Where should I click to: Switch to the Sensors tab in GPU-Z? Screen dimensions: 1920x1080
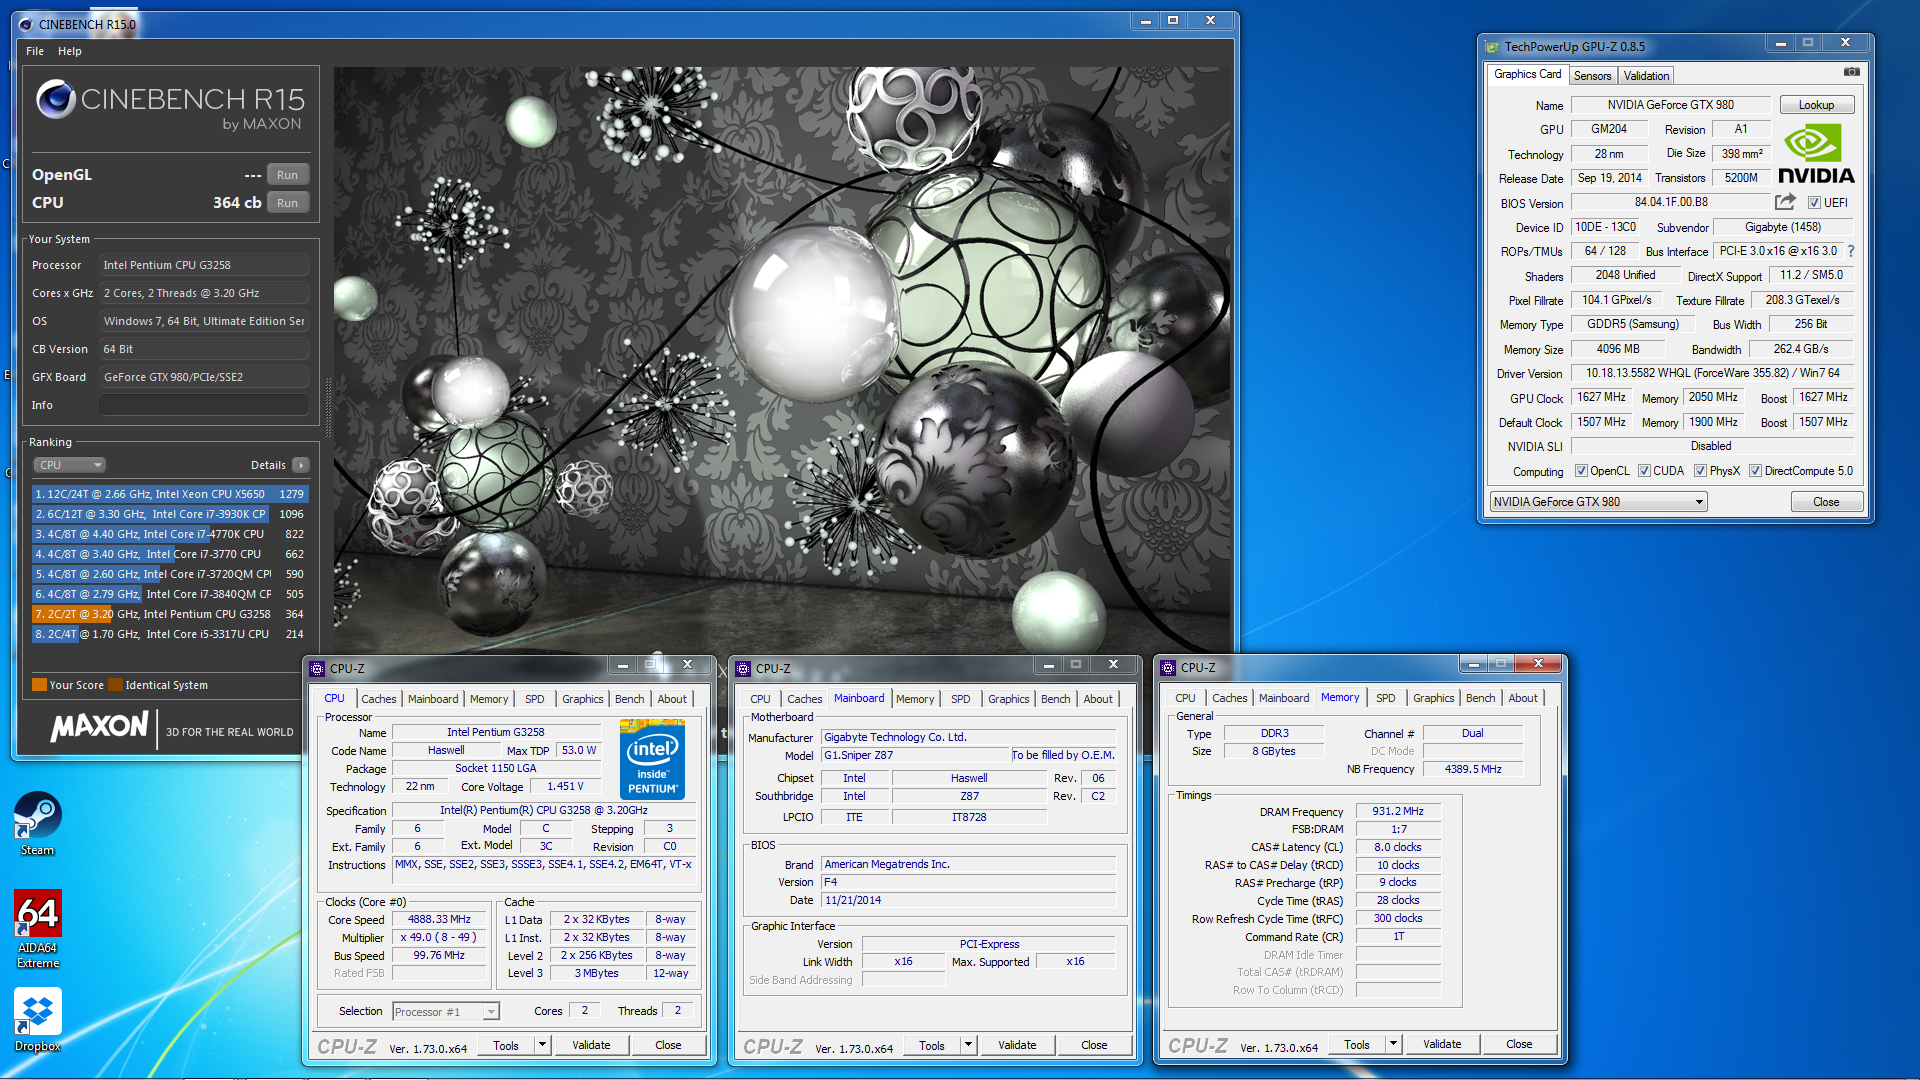point(1592,76)
